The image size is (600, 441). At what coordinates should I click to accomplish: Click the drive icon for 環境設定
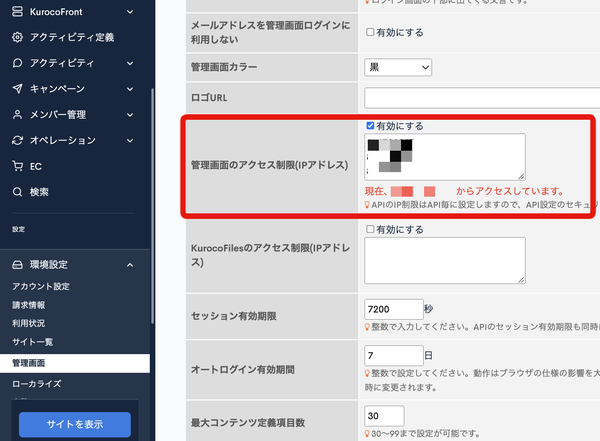(17, 265)
